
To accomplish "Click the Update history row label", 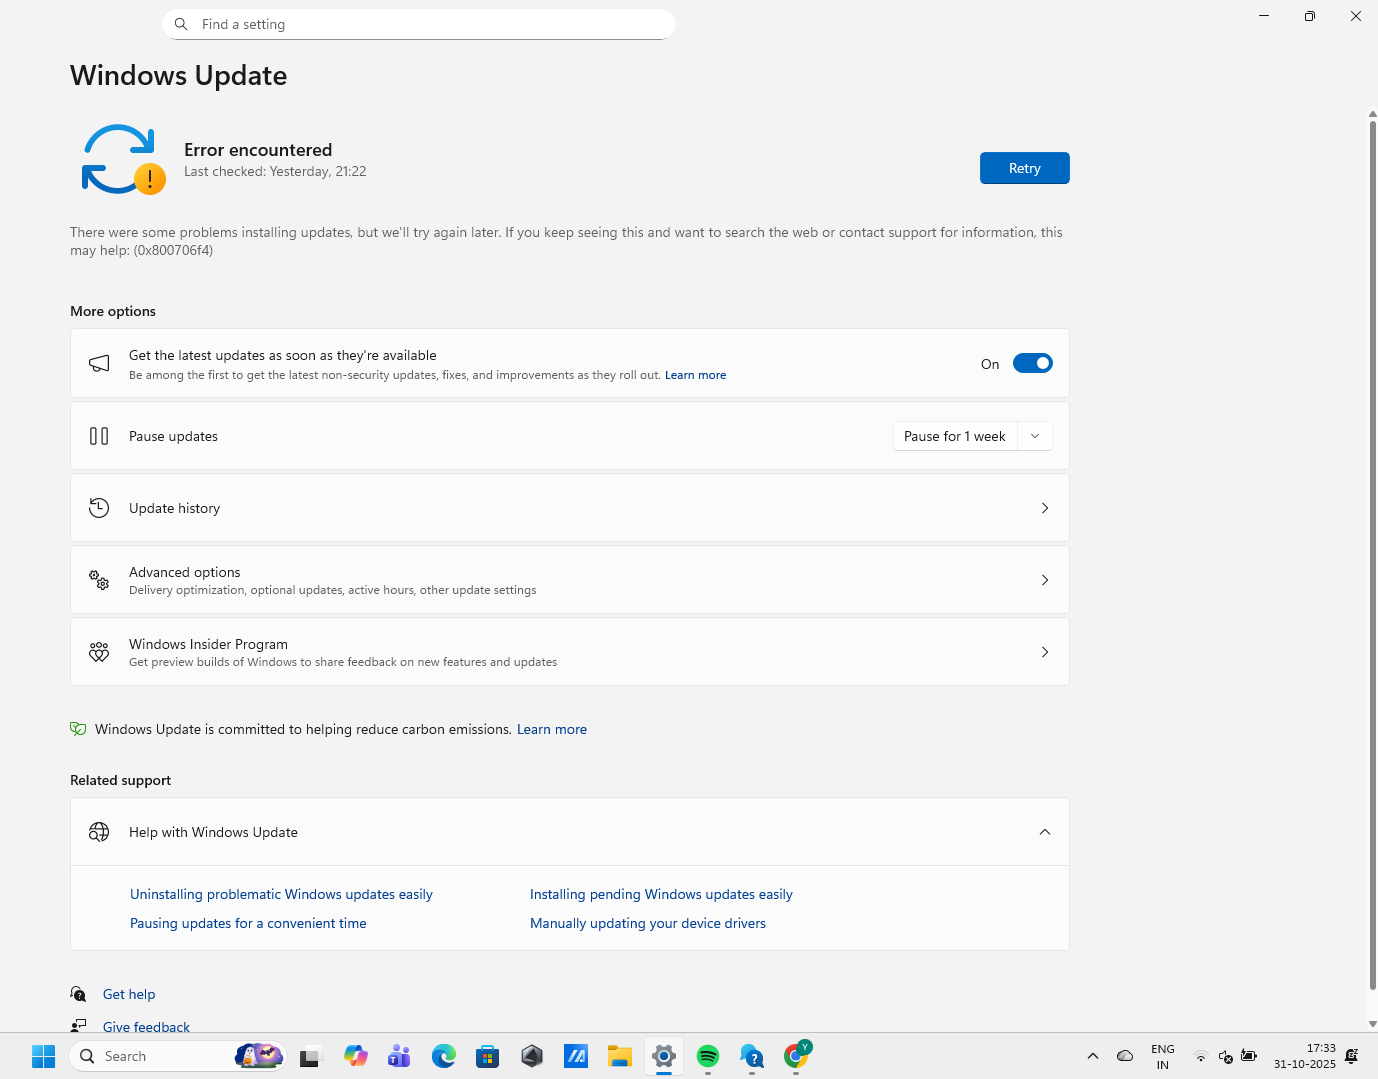I will pyautogui.click(x=174, y=508).
